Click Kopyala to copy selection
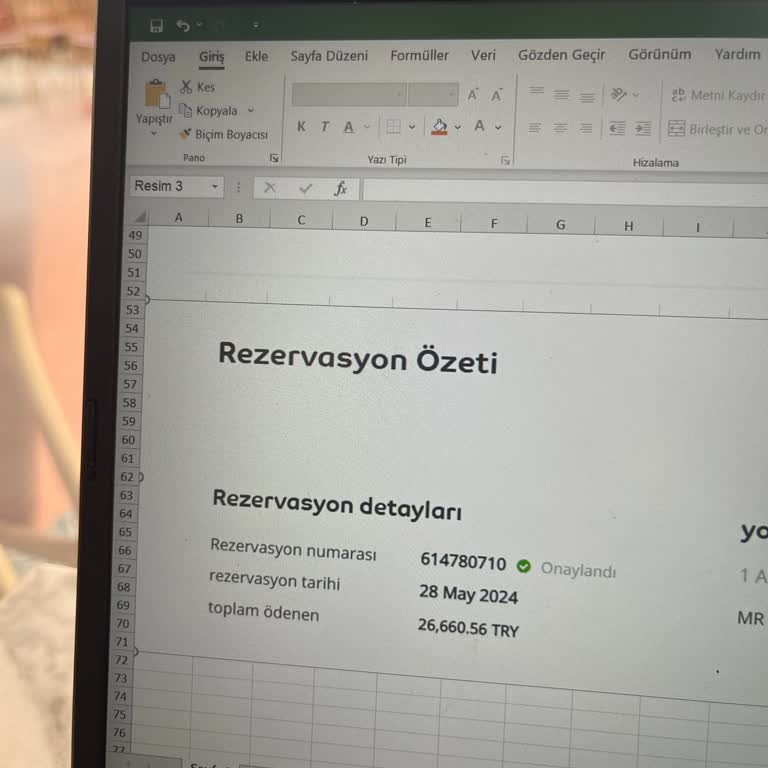 coord(208,111)
